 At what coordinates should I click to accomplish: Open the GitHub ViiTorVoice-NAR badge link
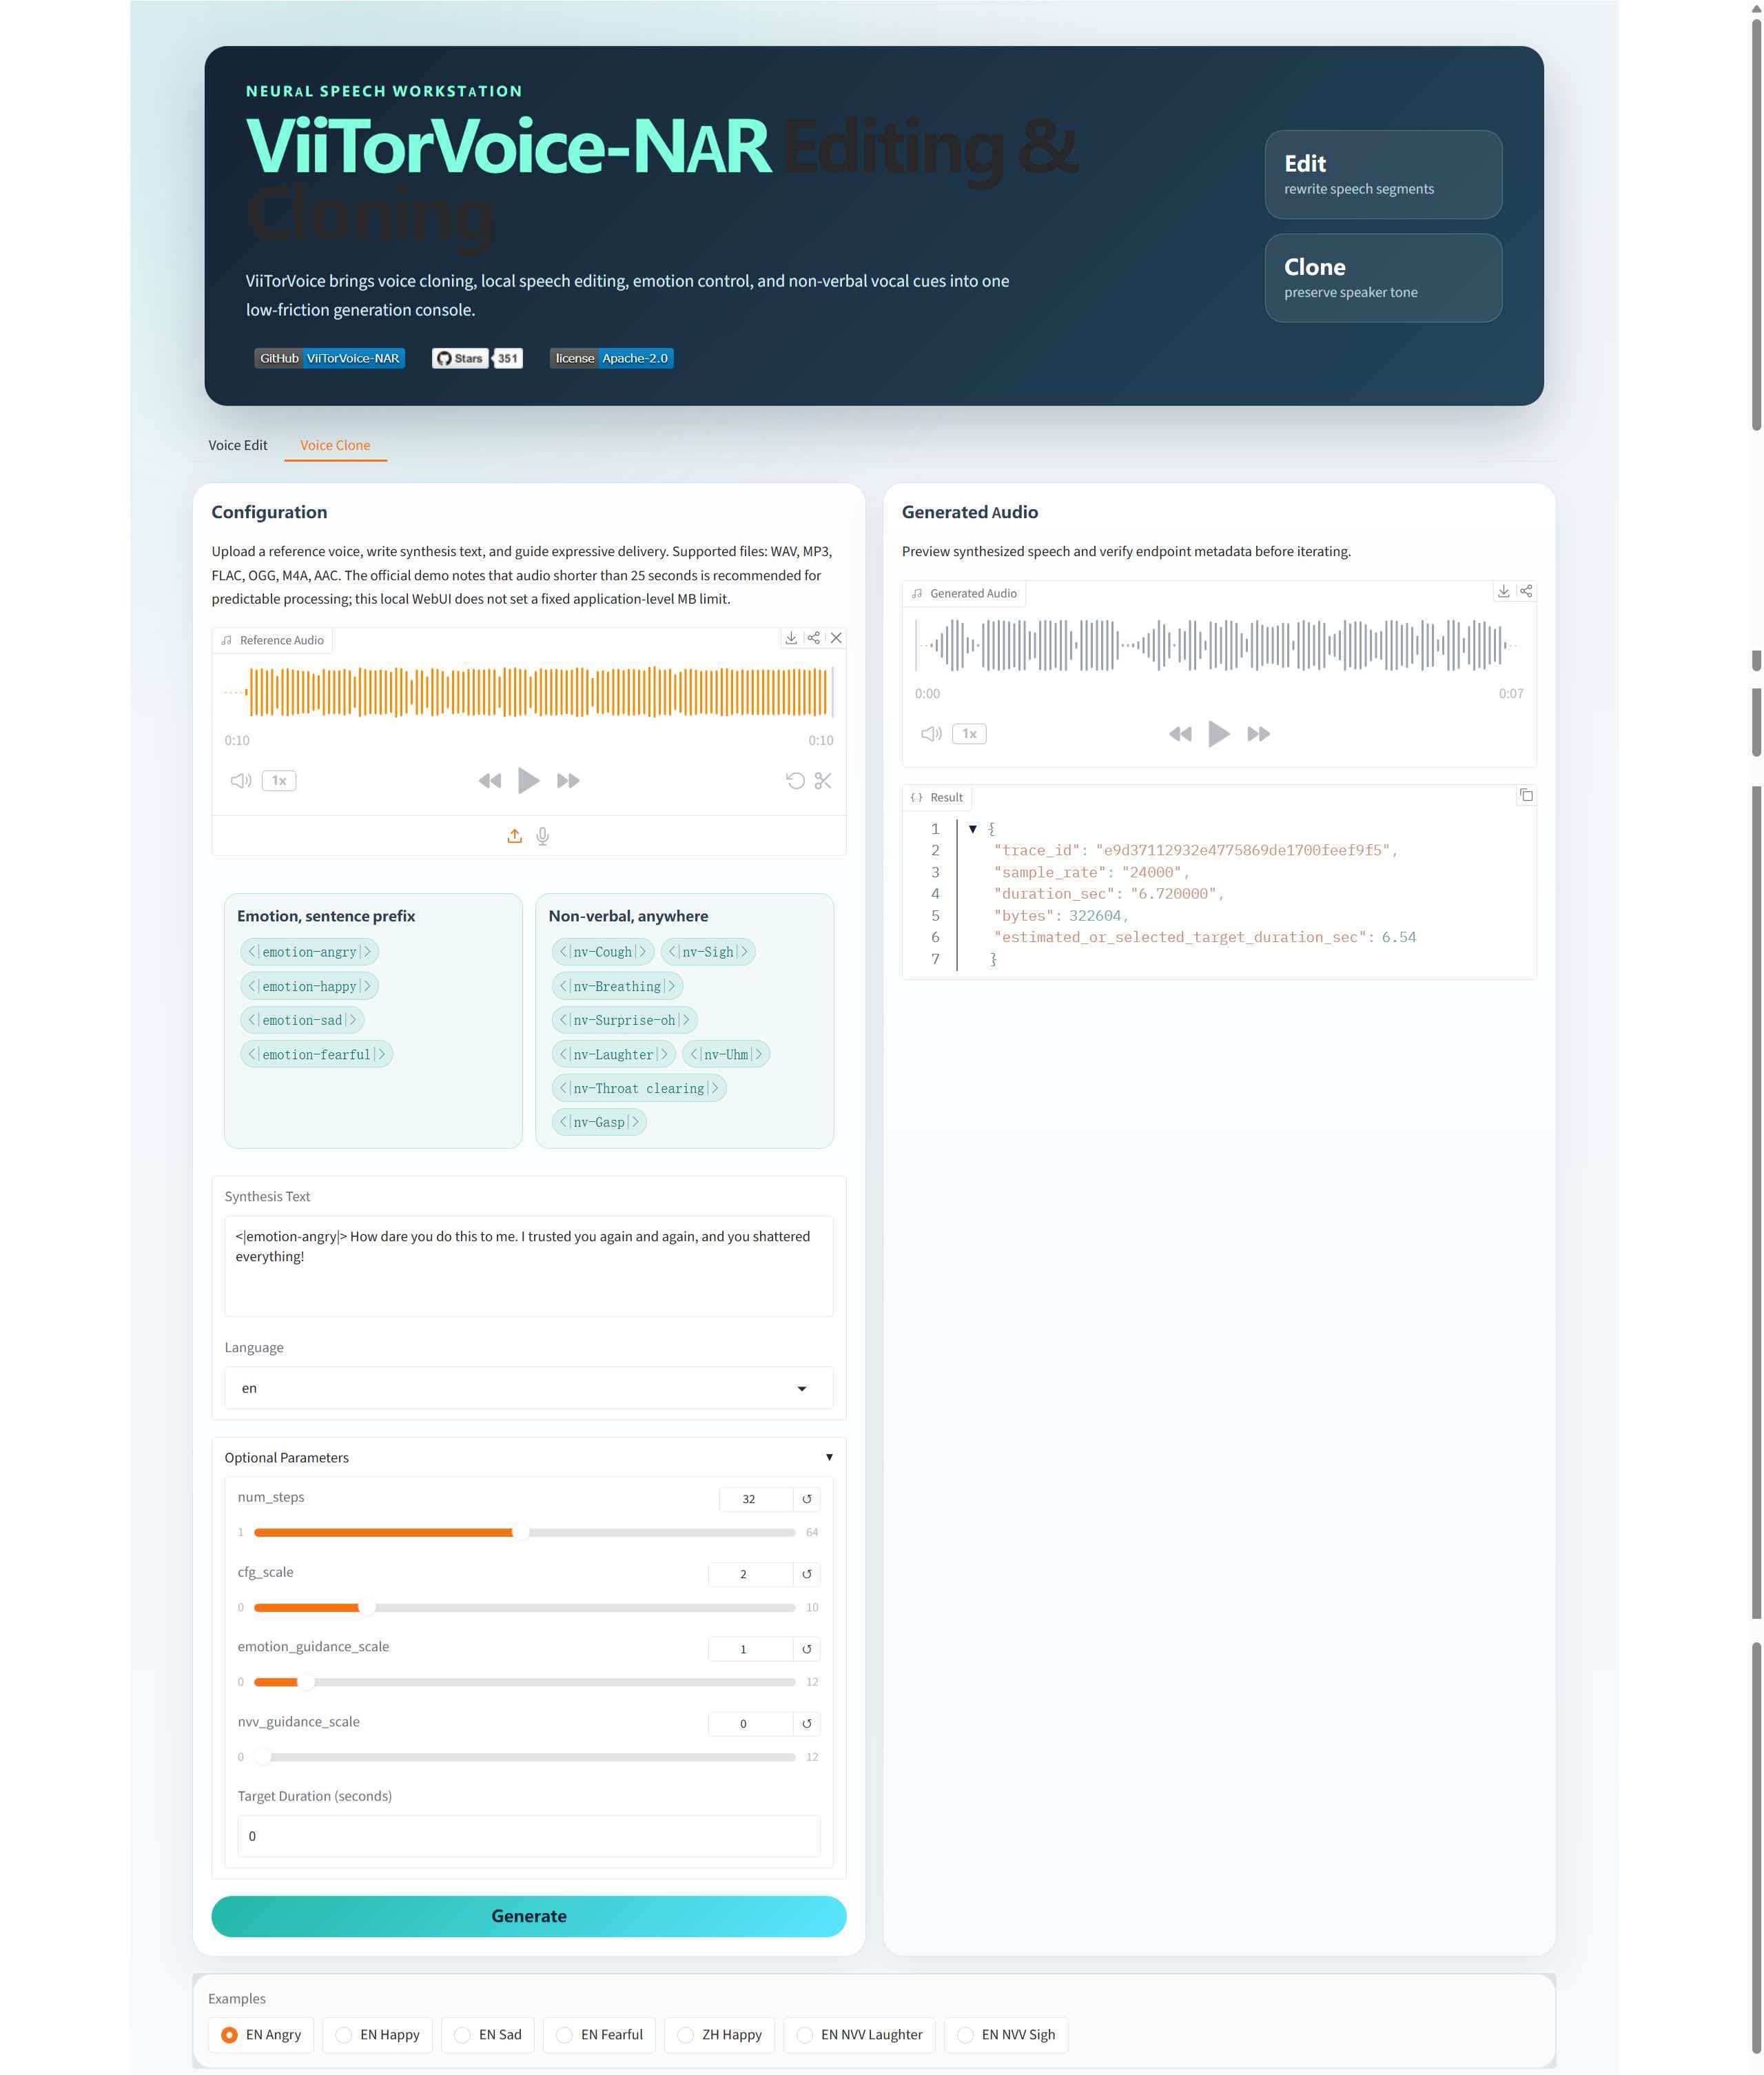pos(329,358)
